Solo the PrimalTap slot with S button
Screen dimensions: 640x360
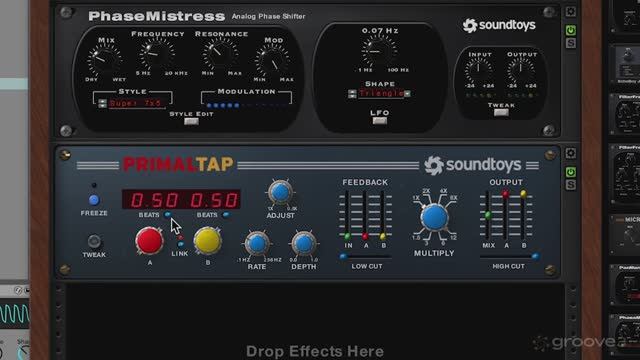click(x=571, y=185)
